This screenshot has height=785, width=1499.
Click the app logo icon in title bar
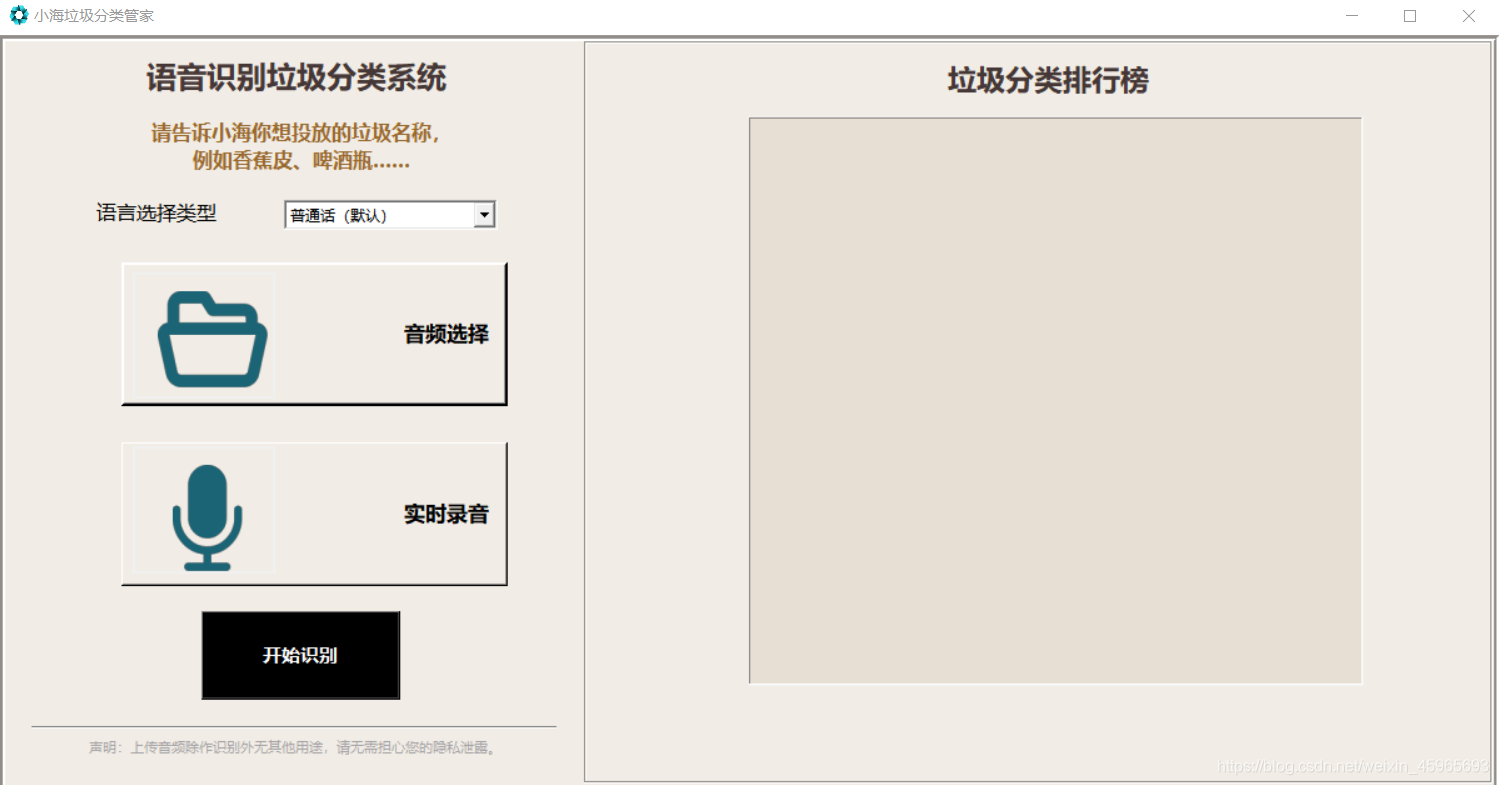pos(18,16)
